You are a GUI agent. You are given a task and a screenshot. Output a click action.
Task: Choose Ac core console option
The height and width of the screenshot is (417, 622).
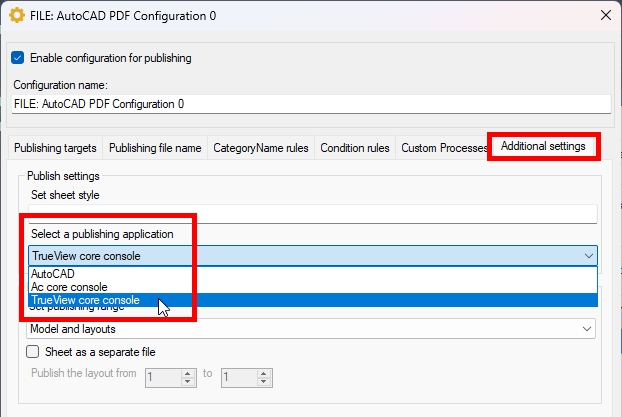coord(69,287)
